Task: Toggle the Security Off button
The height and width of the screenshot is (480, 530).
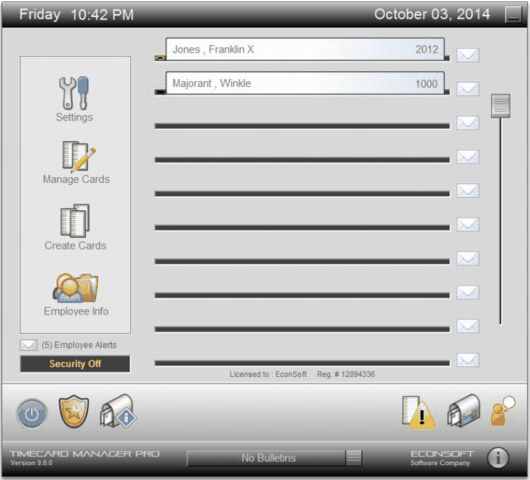Action: click(x=75, y=364)
